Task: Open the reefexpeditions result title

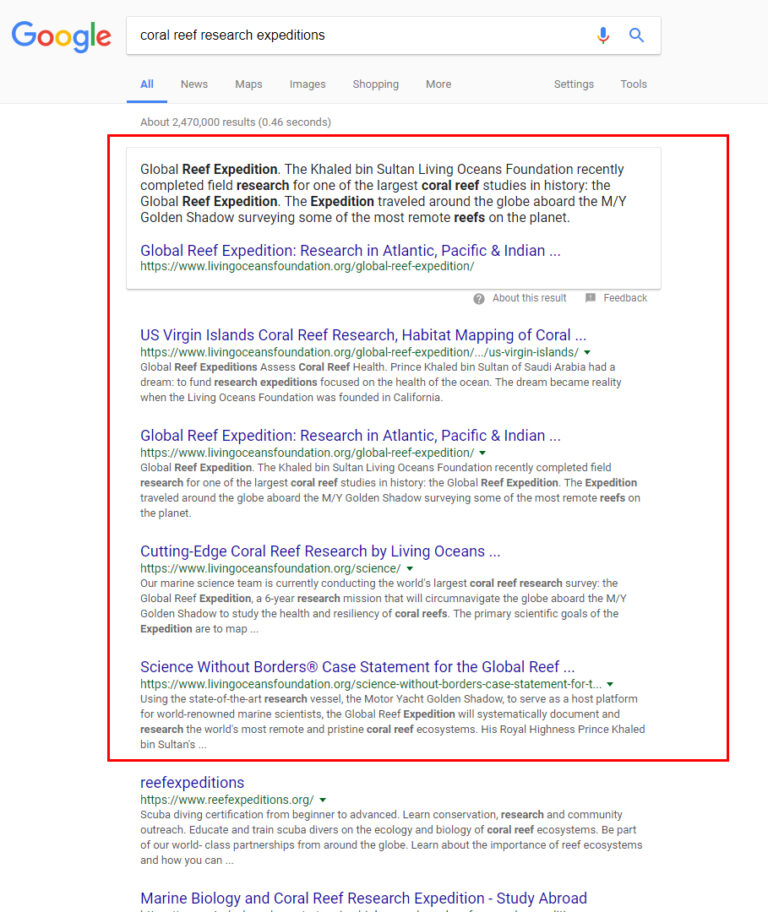Action: (x=192, y=783)
